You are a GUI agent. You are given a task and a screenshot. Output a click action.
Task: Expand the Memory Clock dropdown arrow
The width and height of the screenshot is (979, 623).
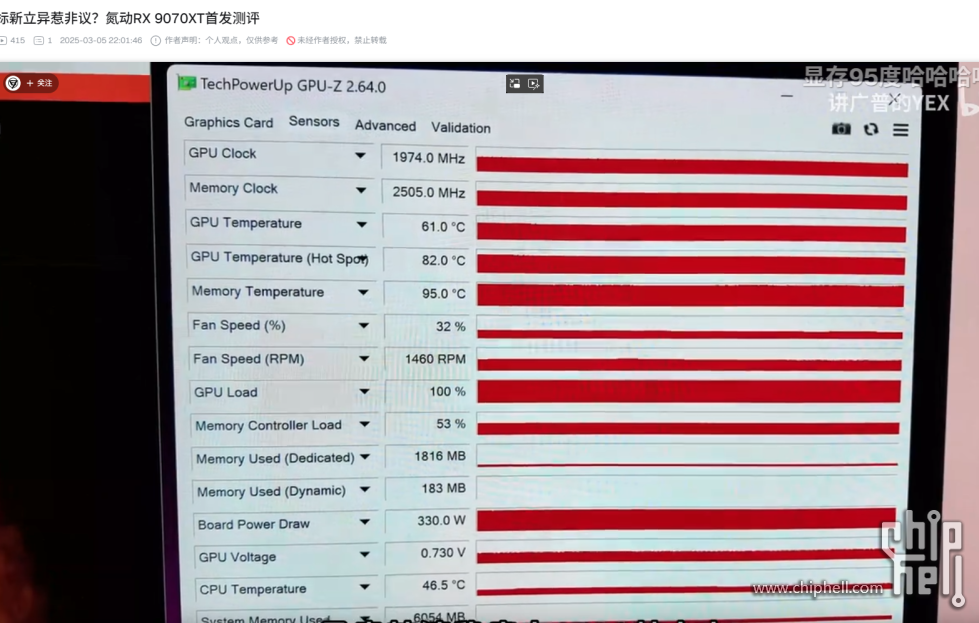point(361,190)
